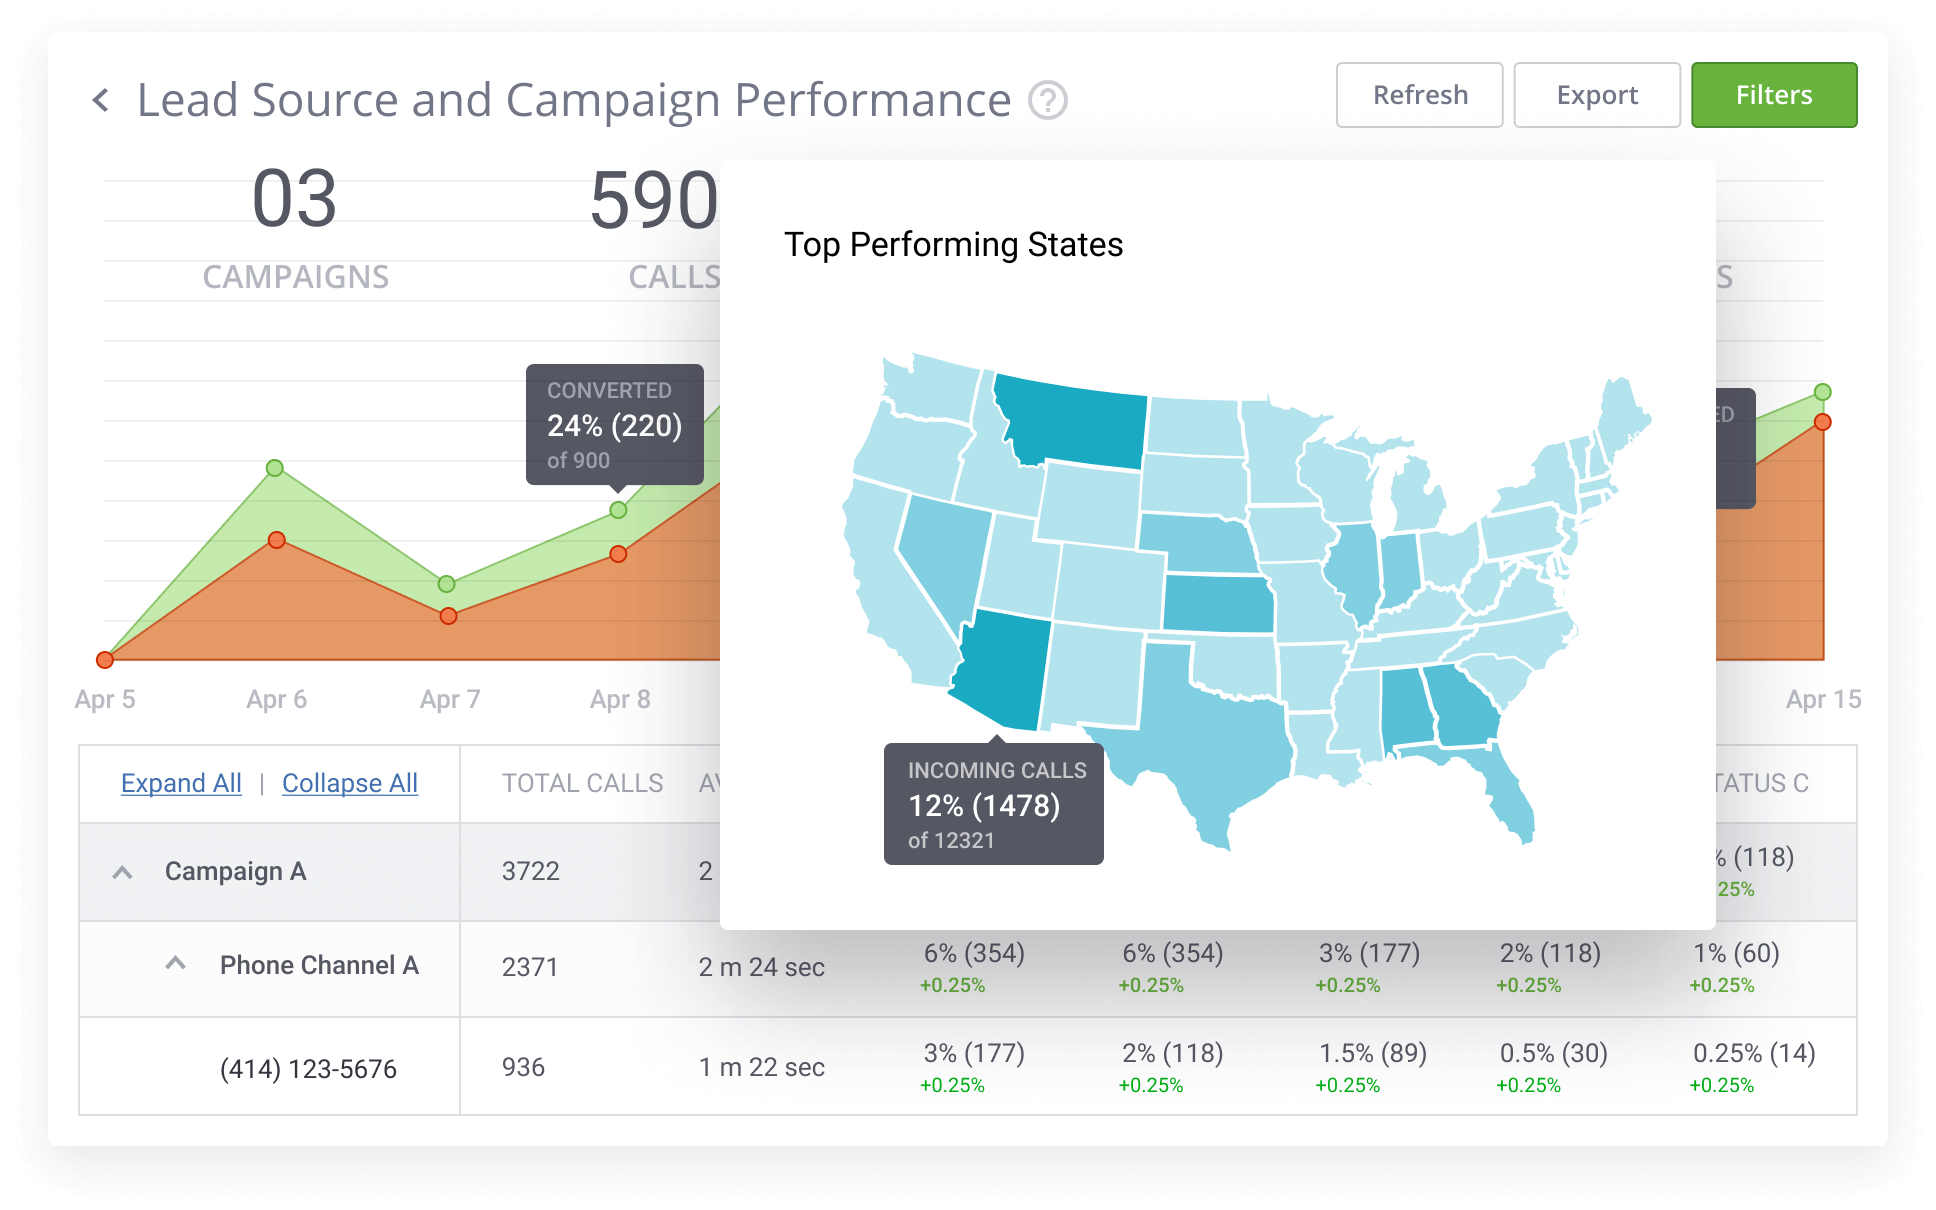Click the red Apr 7 data point
The height and width of the screenshot is (1210, 1936).
pyautogui.click(x=448, y=617)
